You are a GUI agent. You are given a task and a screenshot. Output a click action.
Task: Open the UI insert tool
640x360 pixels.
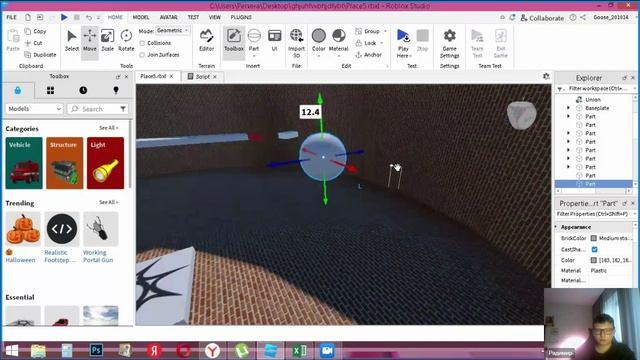(x=274, y=40)
